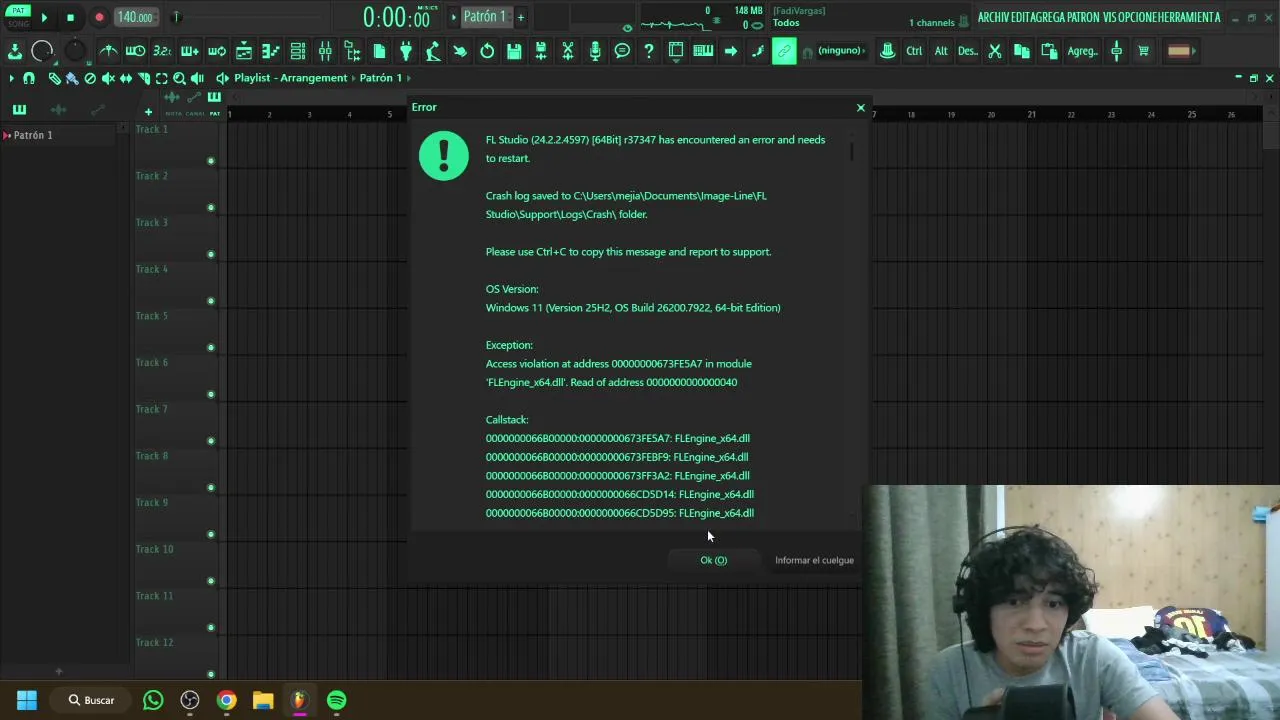Open the Patrón 1 pattern selector
1280x720 pixels.
pos(485,16)
